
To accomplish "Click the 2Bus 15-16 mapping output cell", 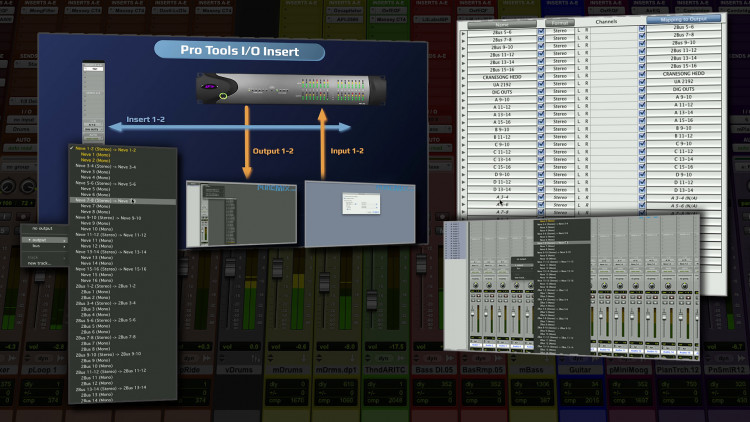I will click(684, 66).
